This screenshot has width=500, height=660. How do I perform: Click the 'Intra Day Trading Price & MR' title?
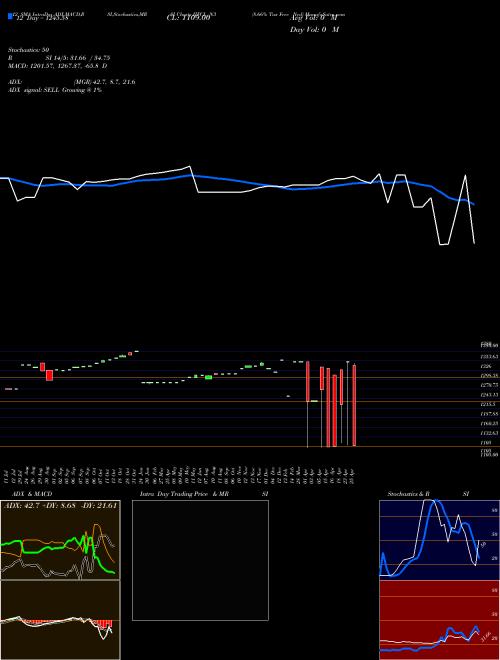point(184,494)
